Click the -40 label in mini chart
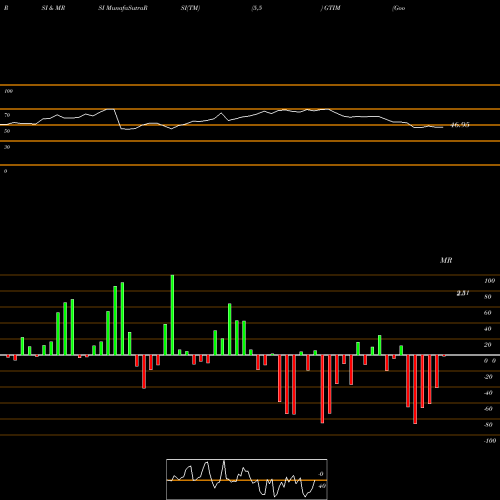This screenshot has width=500, height=500. 321,486
